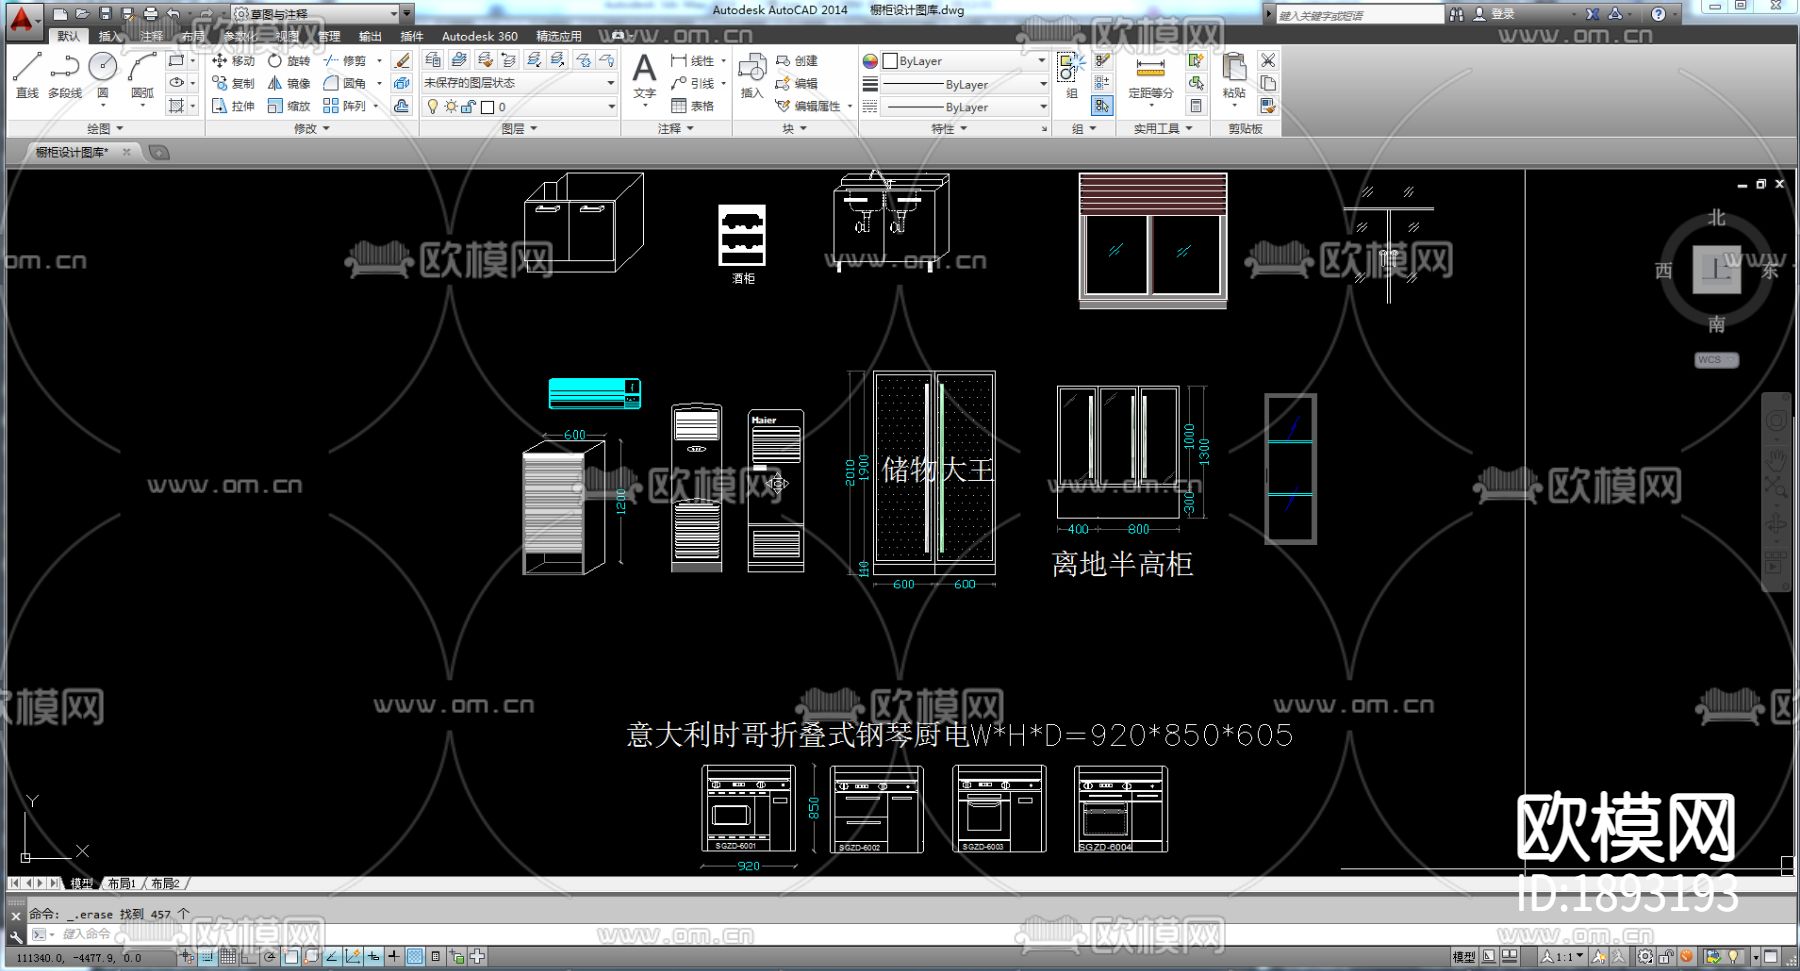Click the color wheel icon in Properties panel
The width and height of the screenshot is (1800, 971).
(x=870, y=61)
